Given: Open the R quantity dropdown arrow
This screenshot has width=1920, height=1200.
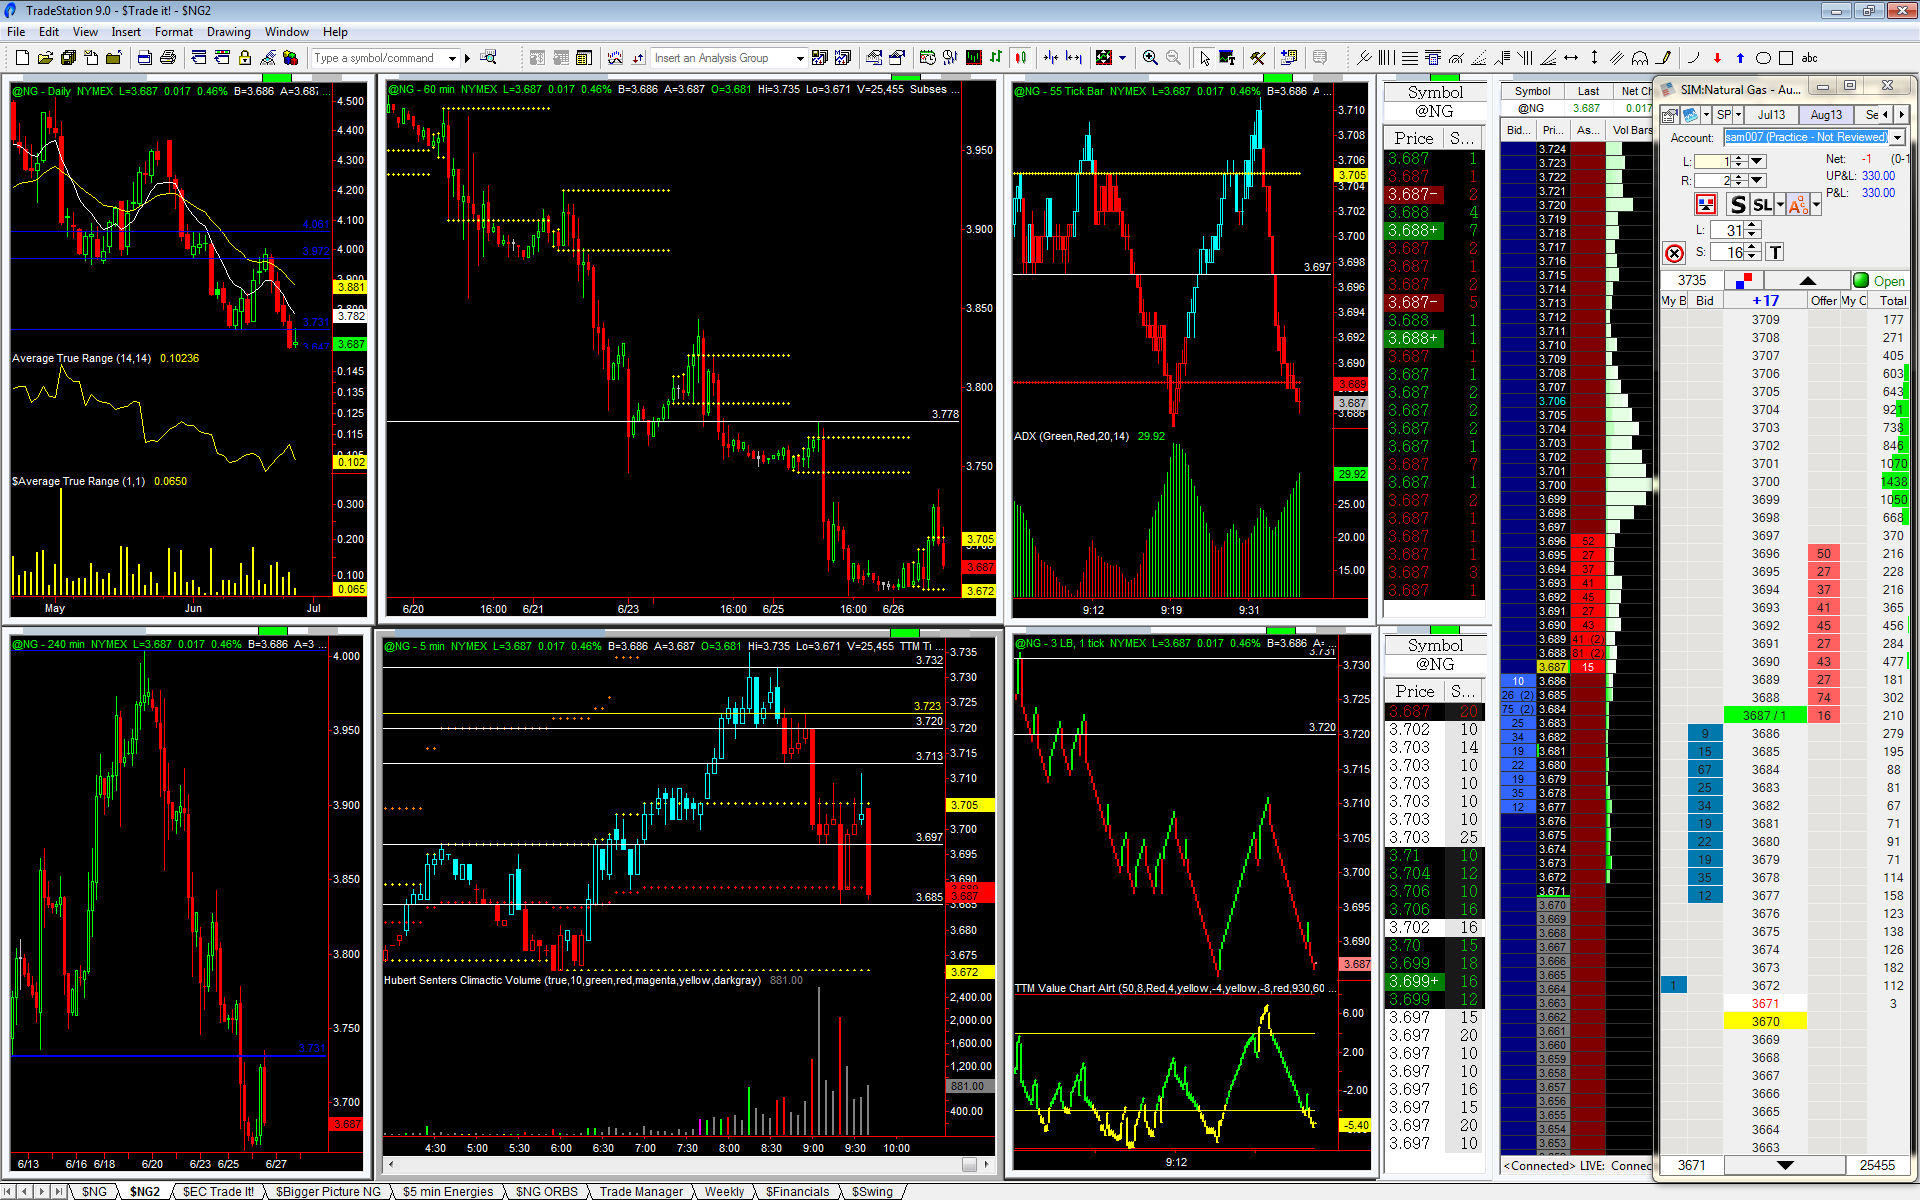Looking at the screenshot, I should pyautogui.click(x=1757, y=181).
